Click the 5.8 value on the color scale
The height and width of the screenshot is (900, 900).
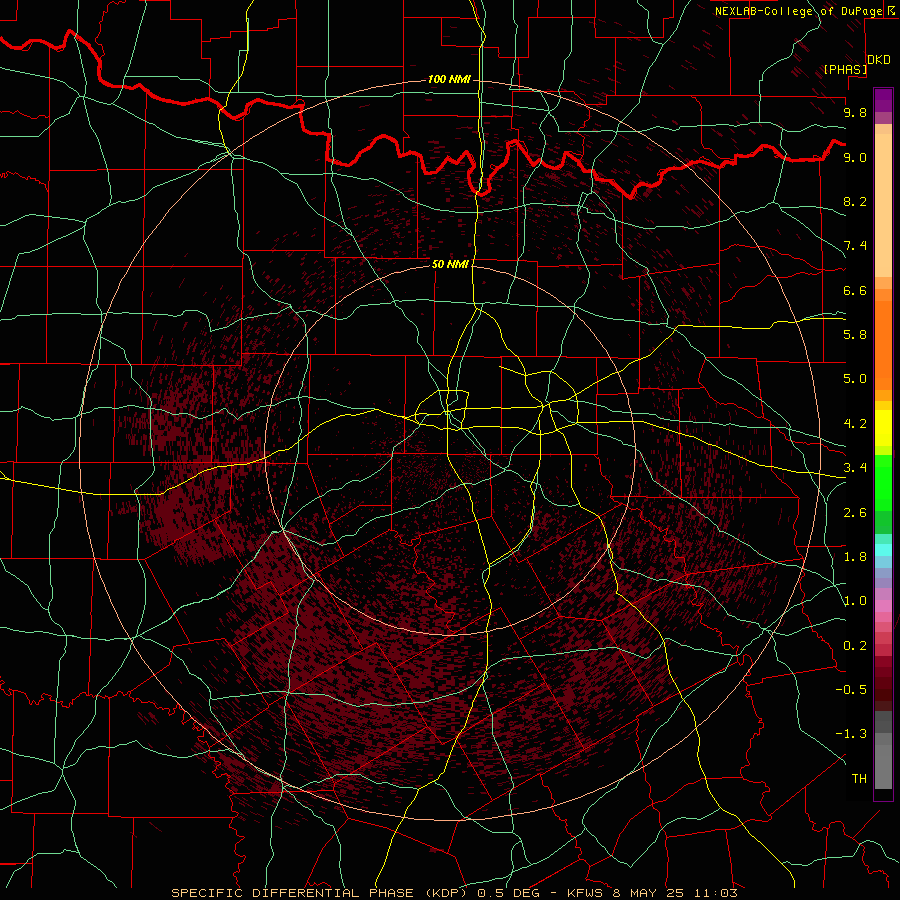pos(855,335)
